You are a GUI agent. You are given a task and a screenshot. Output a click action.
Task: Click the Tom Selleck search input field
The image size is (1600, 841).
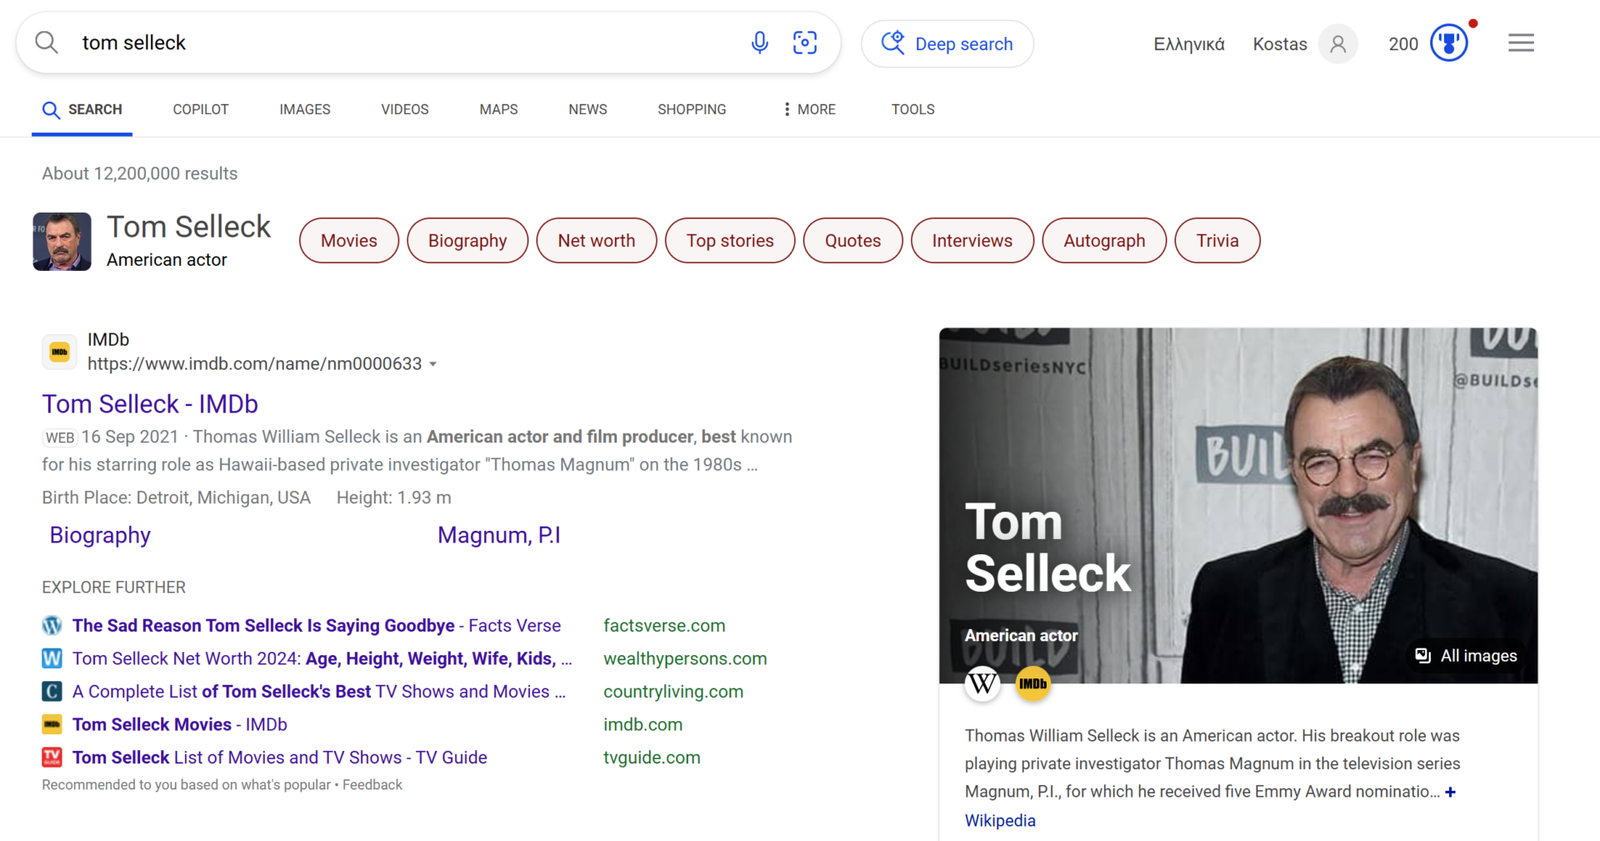(400, 43)
